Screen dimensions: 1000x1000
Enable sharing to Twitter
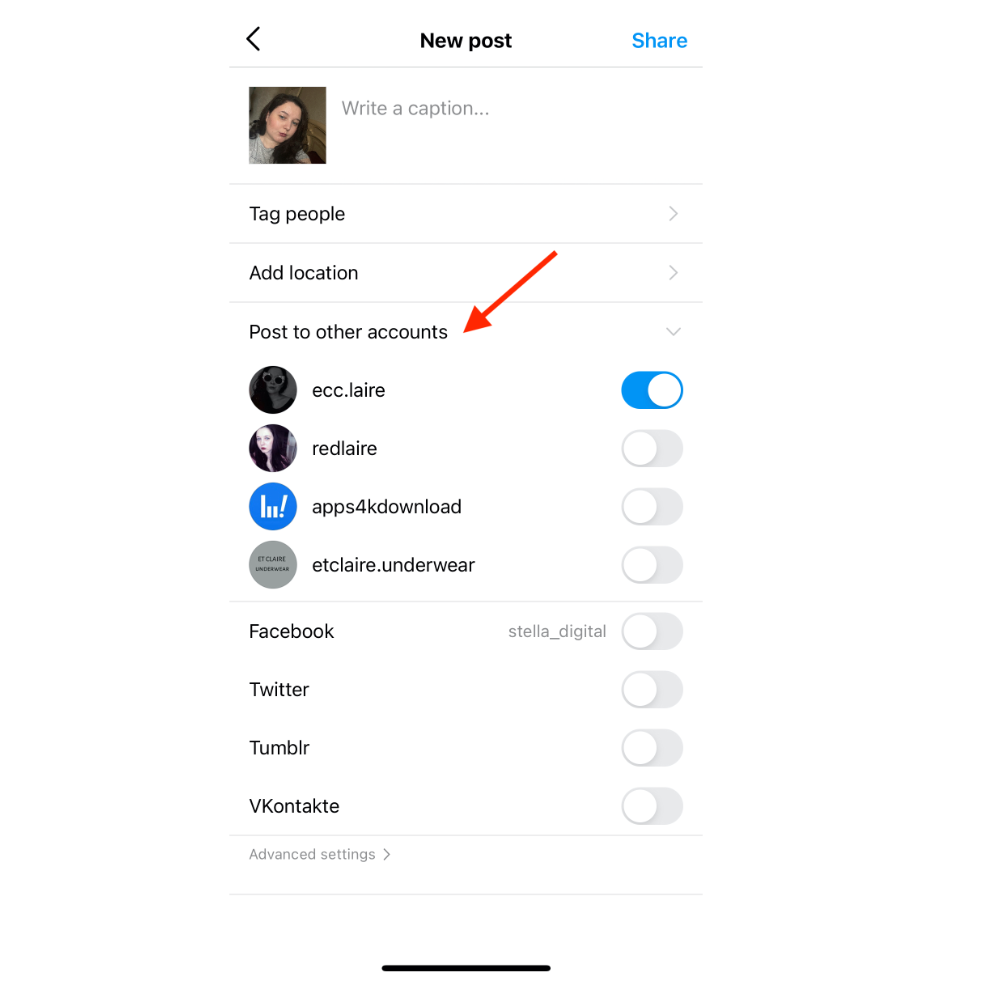(652, 689)
